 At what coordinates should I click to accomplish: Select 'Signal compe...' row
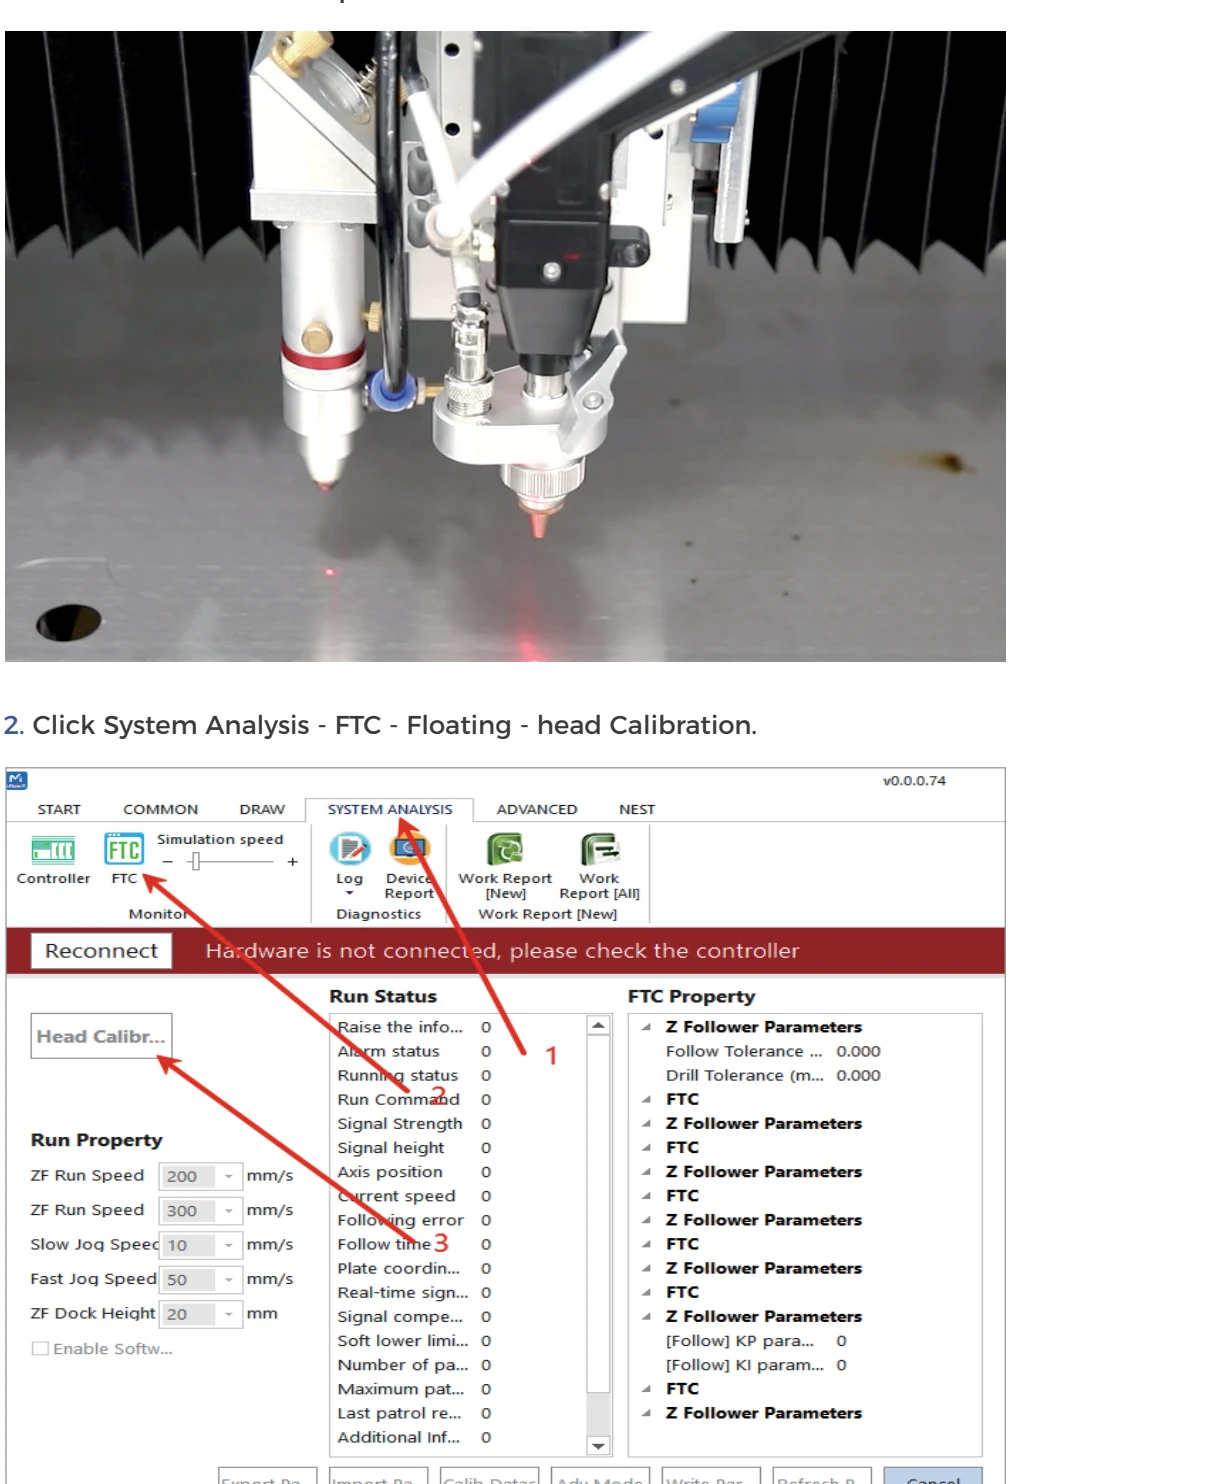pos(457,1316)
